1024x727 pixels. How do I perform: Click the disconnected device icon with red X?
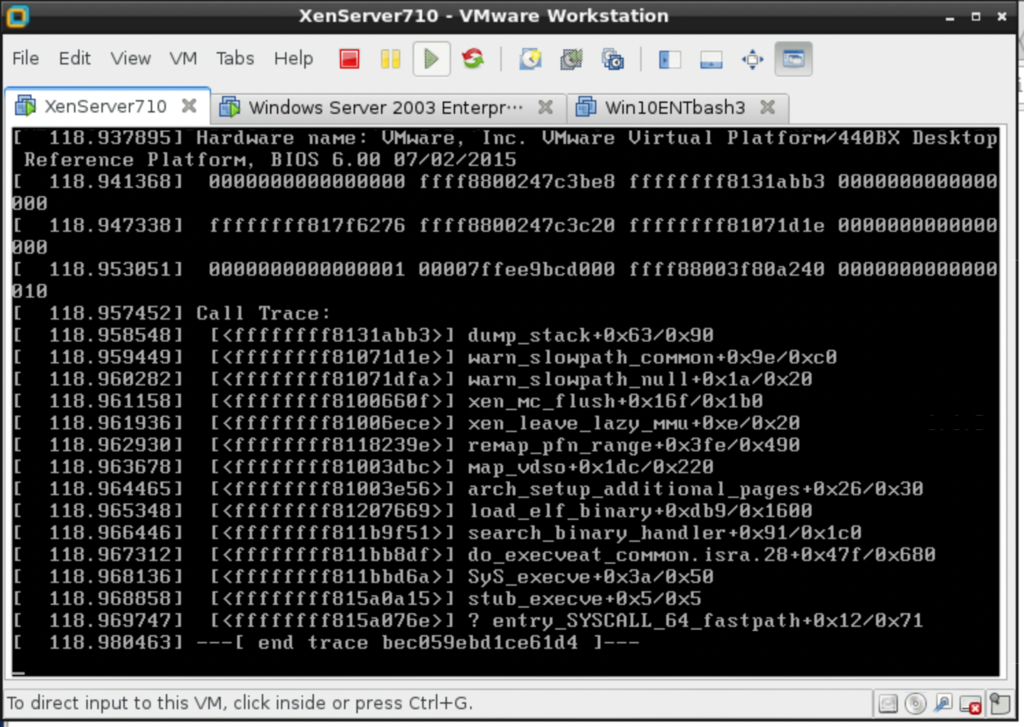[x=970, y=704]
